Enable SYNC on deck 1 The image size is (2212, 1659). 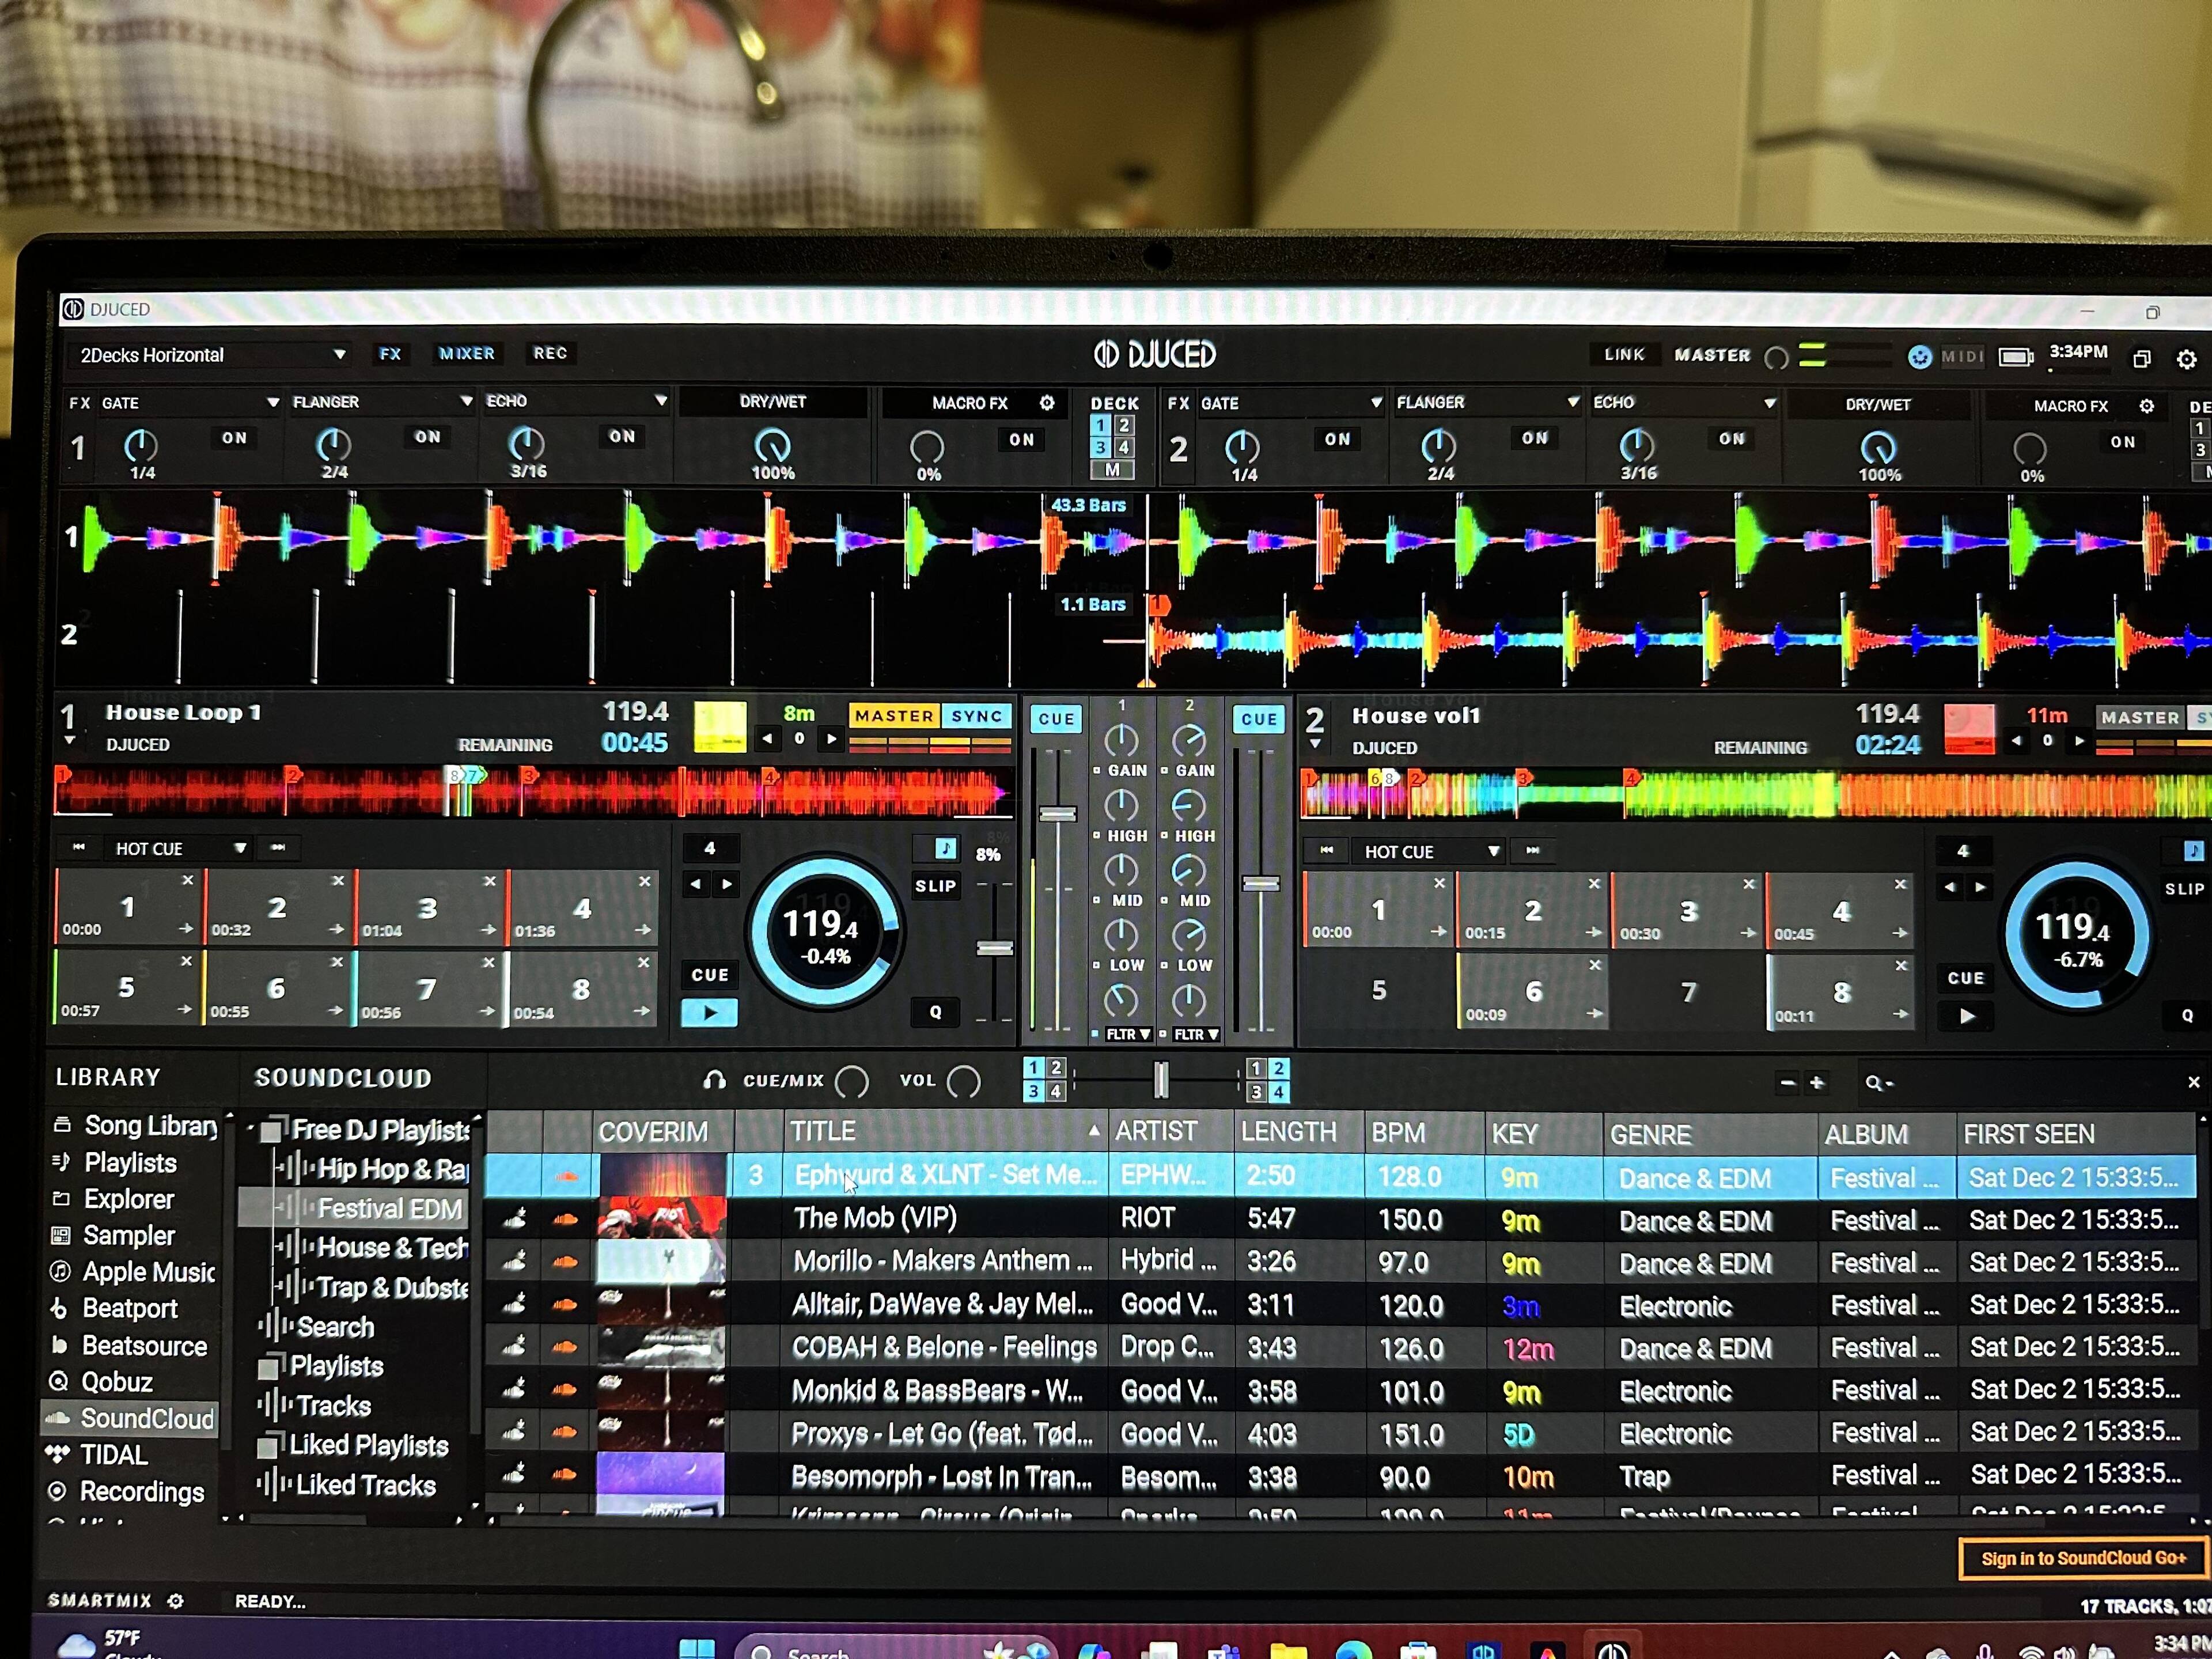(x=976, y=716)
